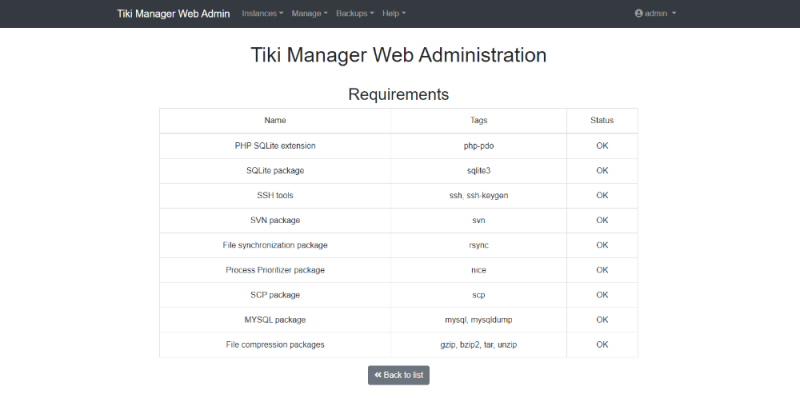Viewport: 800px width, 398px height.
Task: Click the admin user avatar icon
Action: (x=638, y=13)
